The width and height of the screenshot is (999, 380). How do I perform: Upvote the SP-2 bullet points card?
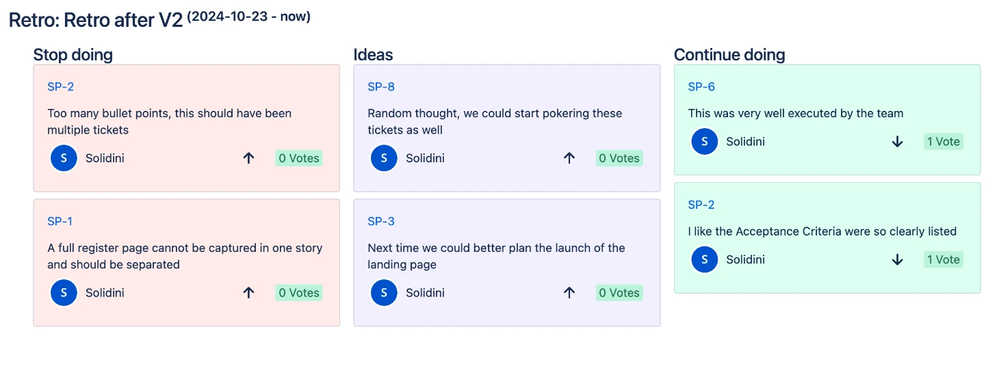coord(248,158)
